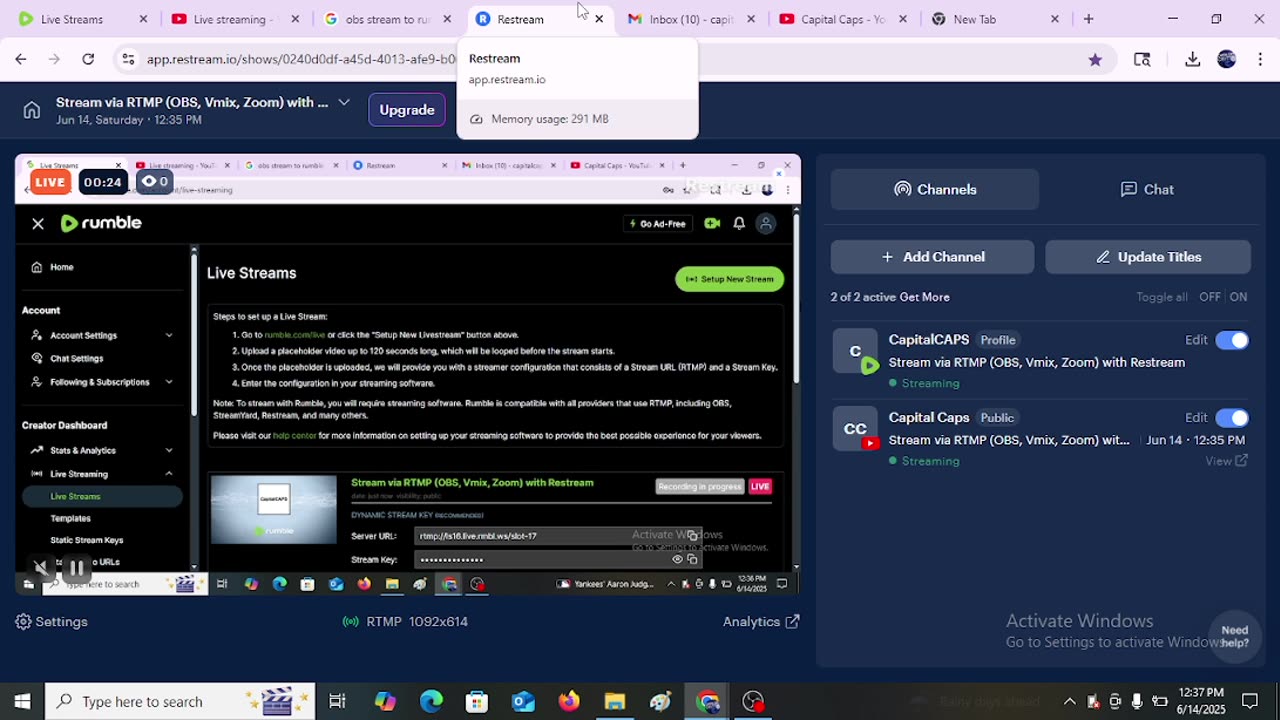Switch to the Channels tab
Image resolution: width=1280 pixels, height=720 pixels.
tap(935, 189)
